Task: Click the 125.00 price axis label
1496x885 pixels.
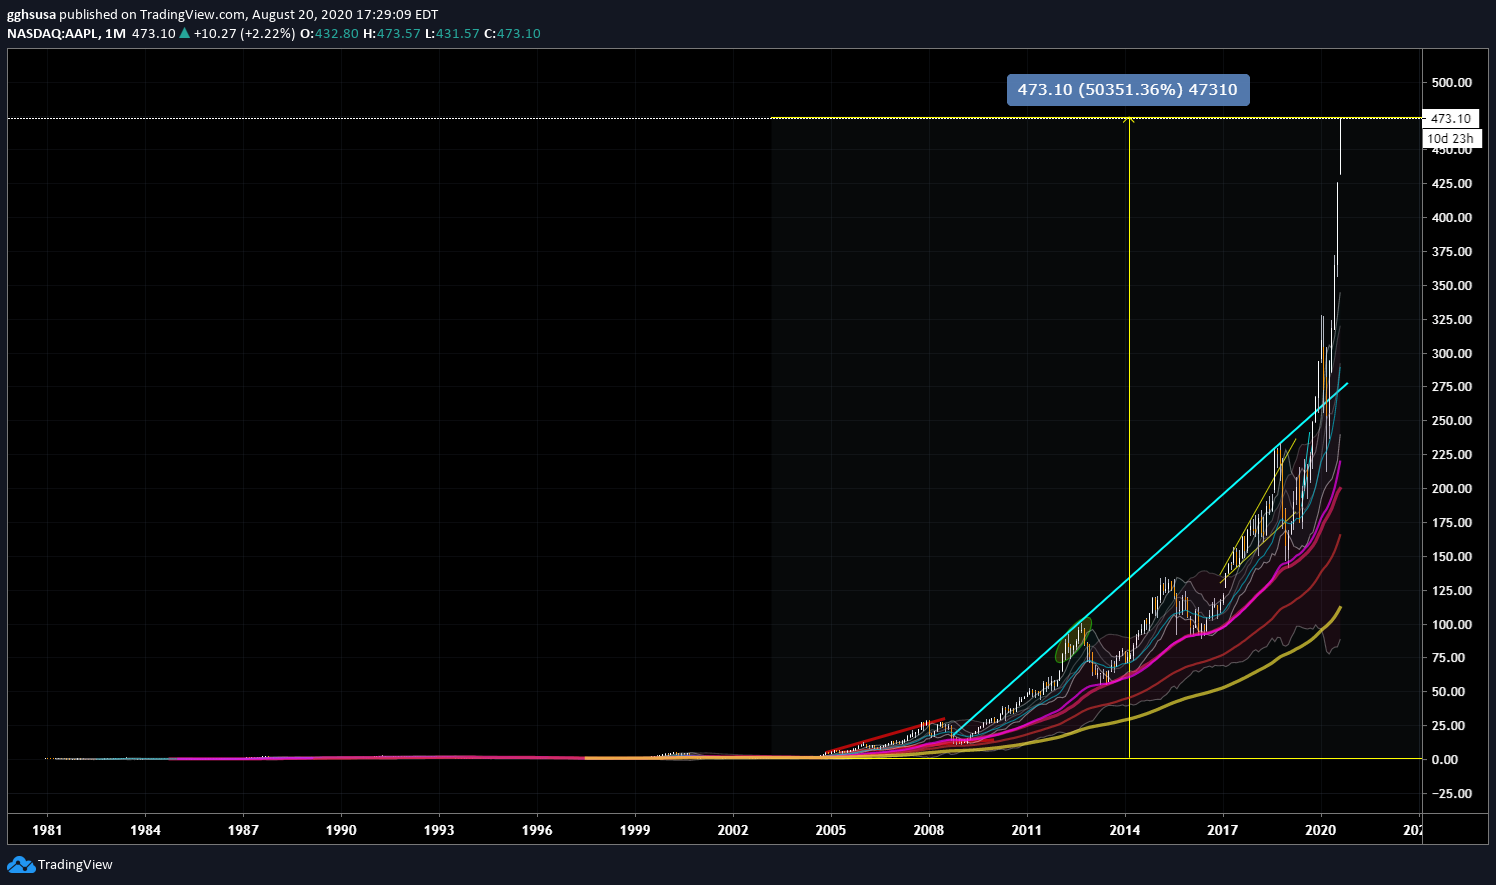Action: [x=1451, y=591]
